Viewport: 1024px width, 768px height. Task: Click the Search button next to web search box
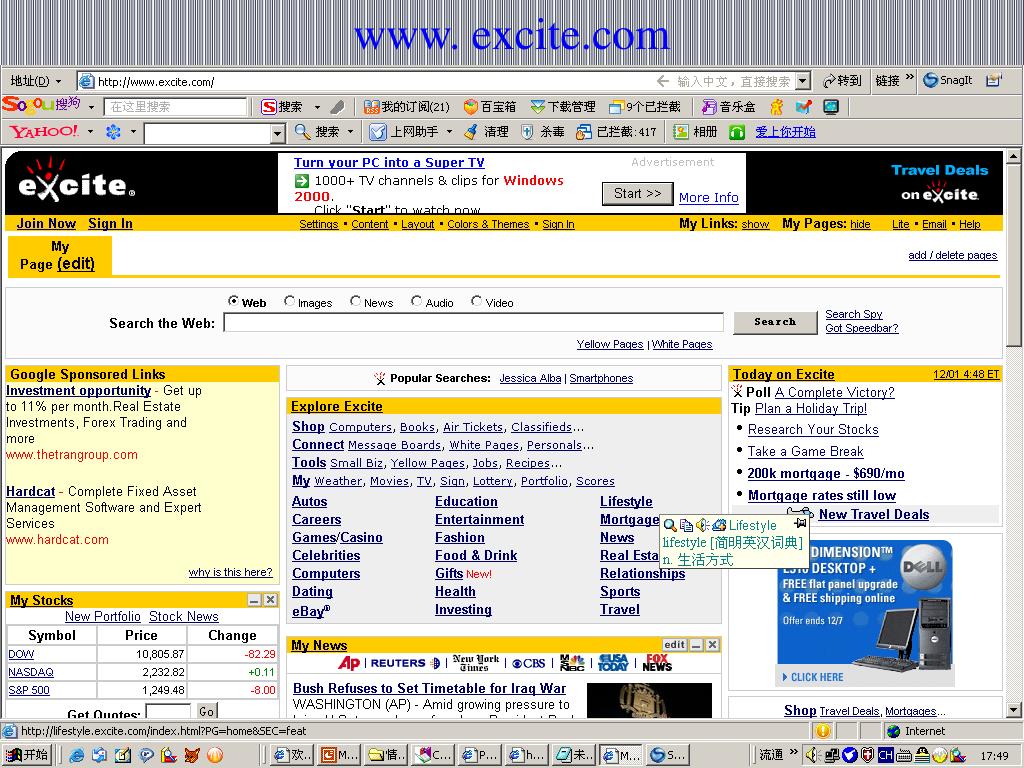(x=775, y=322)
